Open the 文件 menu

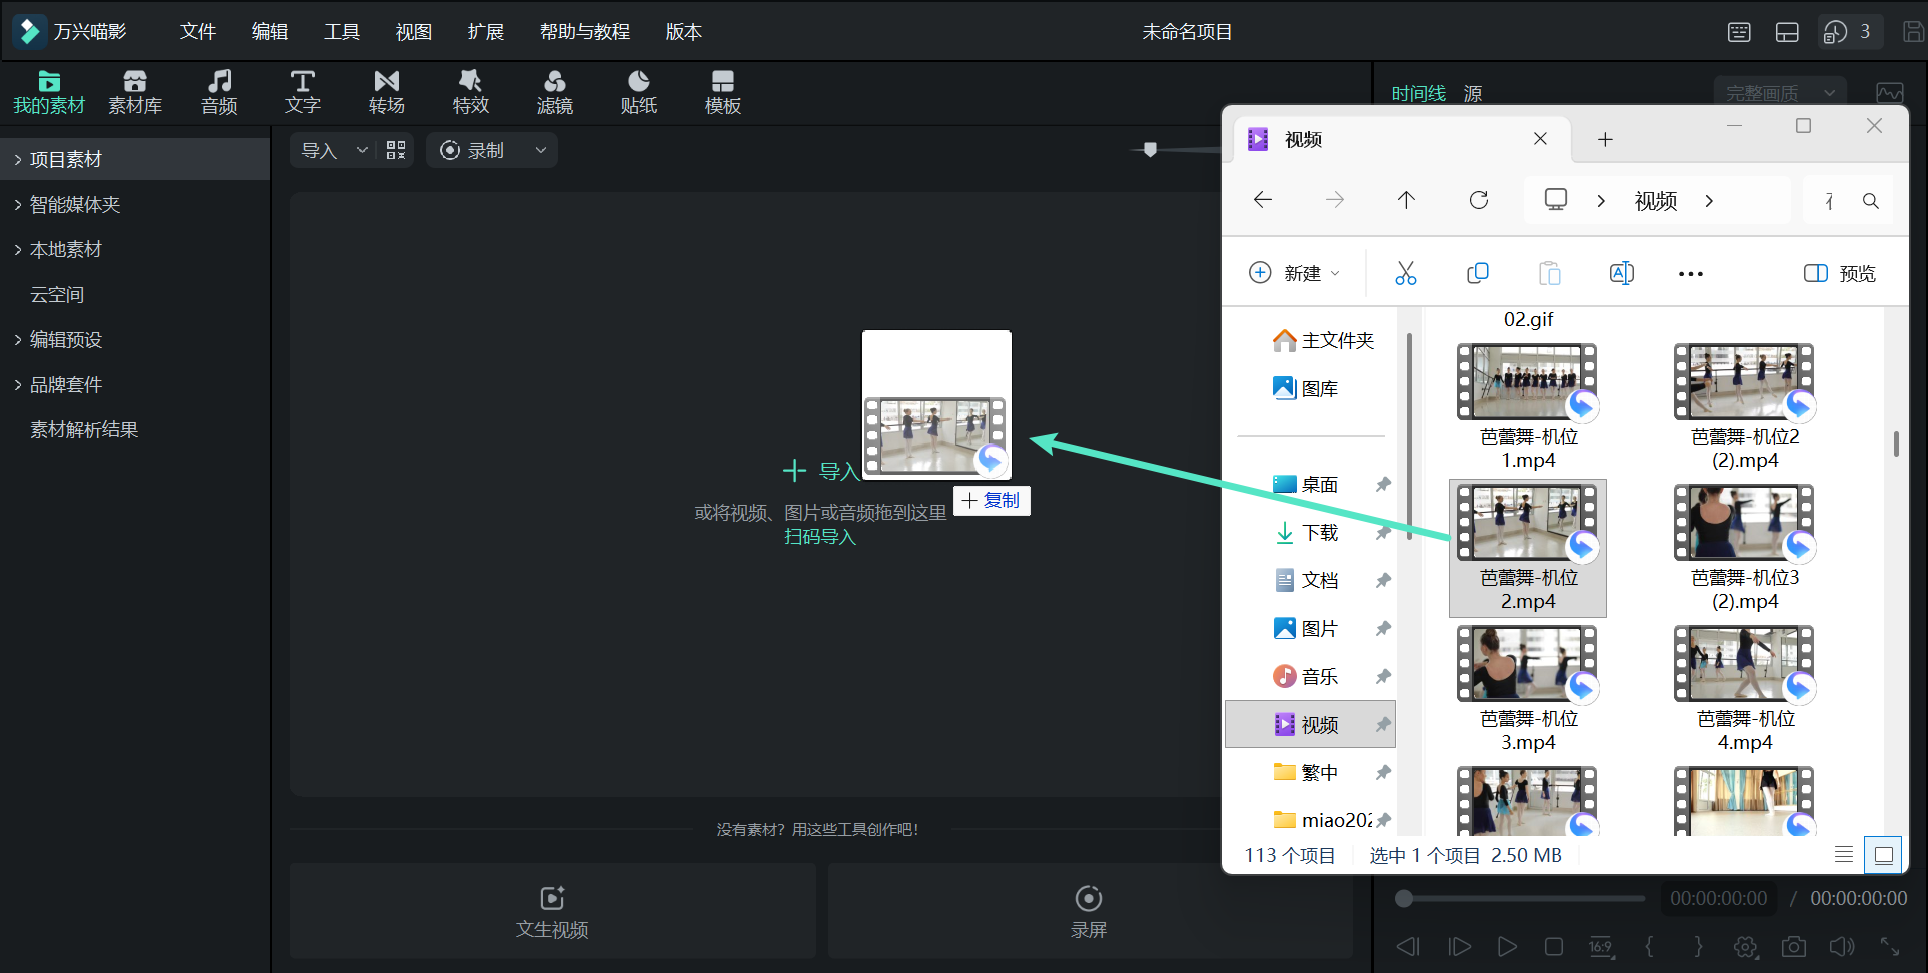tap(198, 32)
